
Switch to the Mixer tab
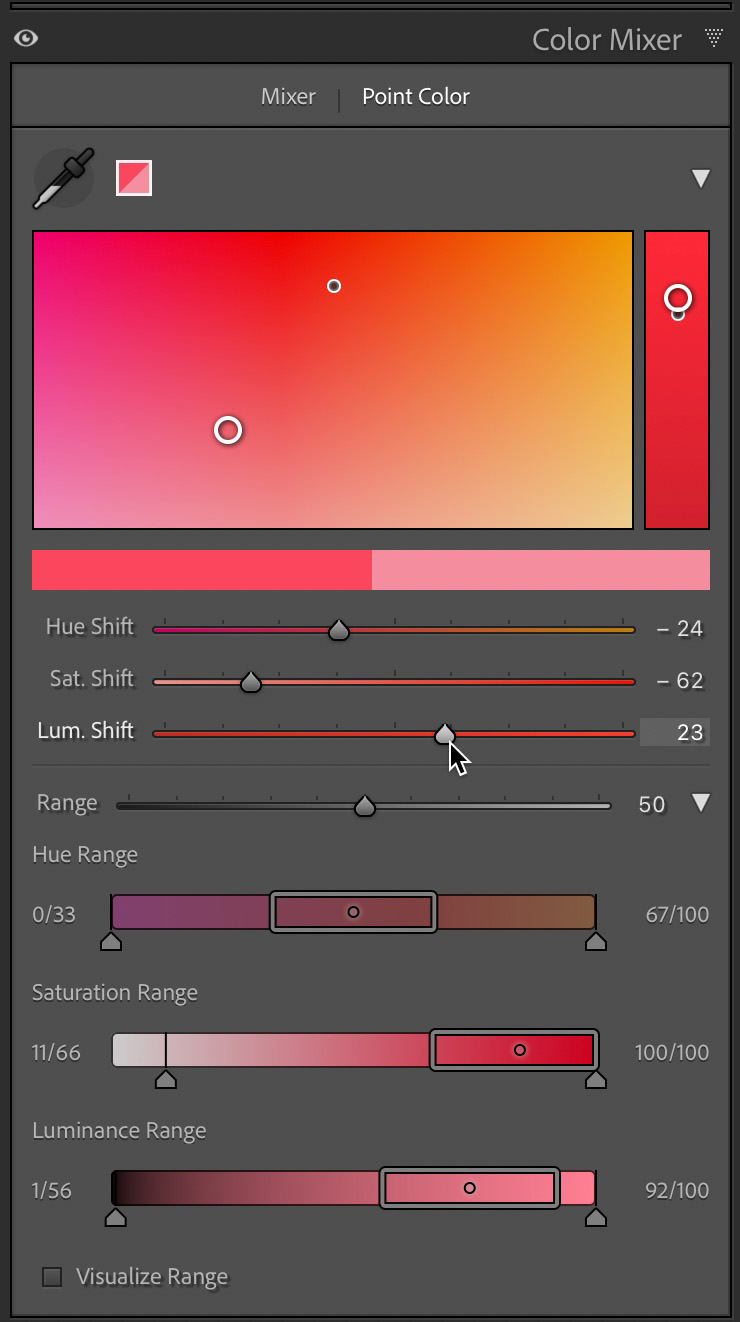tap(288, 96)
